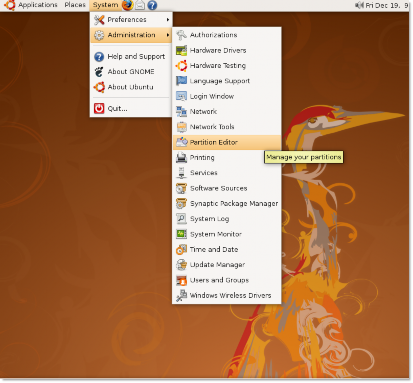This screenshot has width=413, height=383.
Task: Click the blue help icon in the top panel
Action: coord(152,5)
